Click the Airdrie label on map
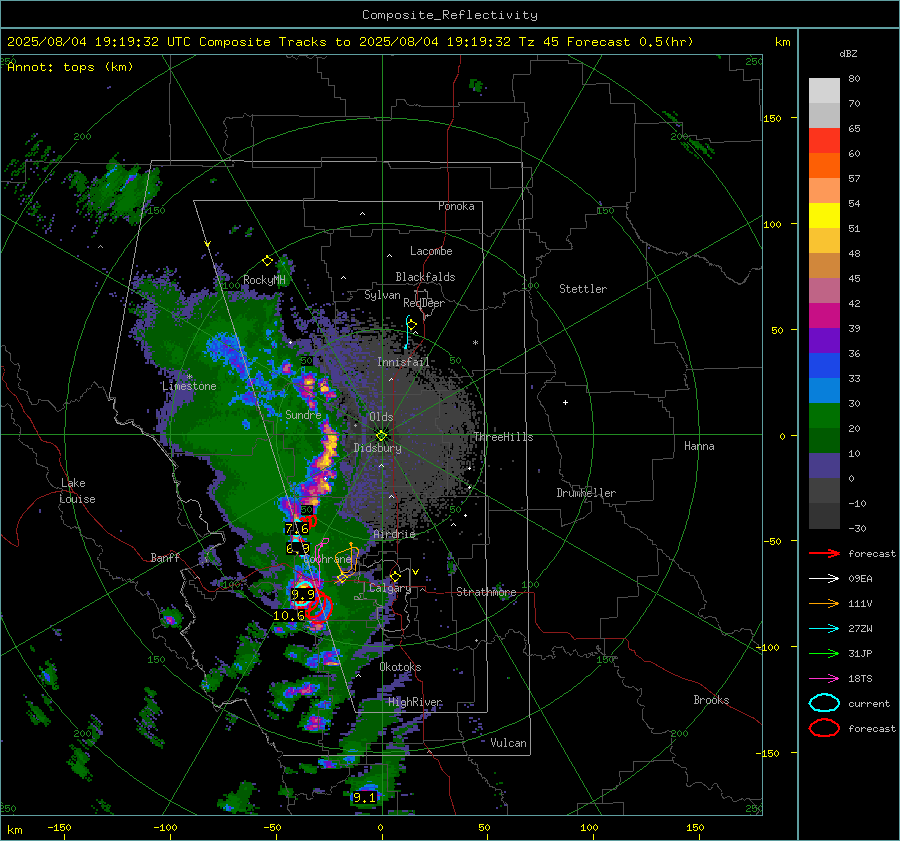The image size is (900, 841). [394, 534]
